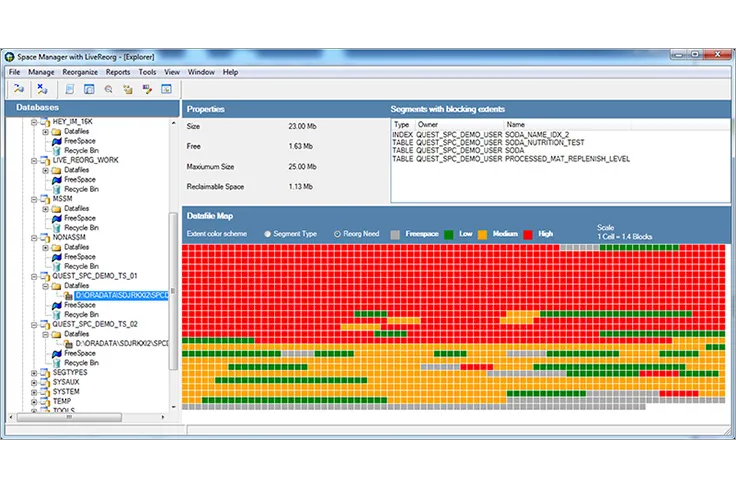Click the SYSAUX tablespace icon
The image size is (736, 489).
46,382
